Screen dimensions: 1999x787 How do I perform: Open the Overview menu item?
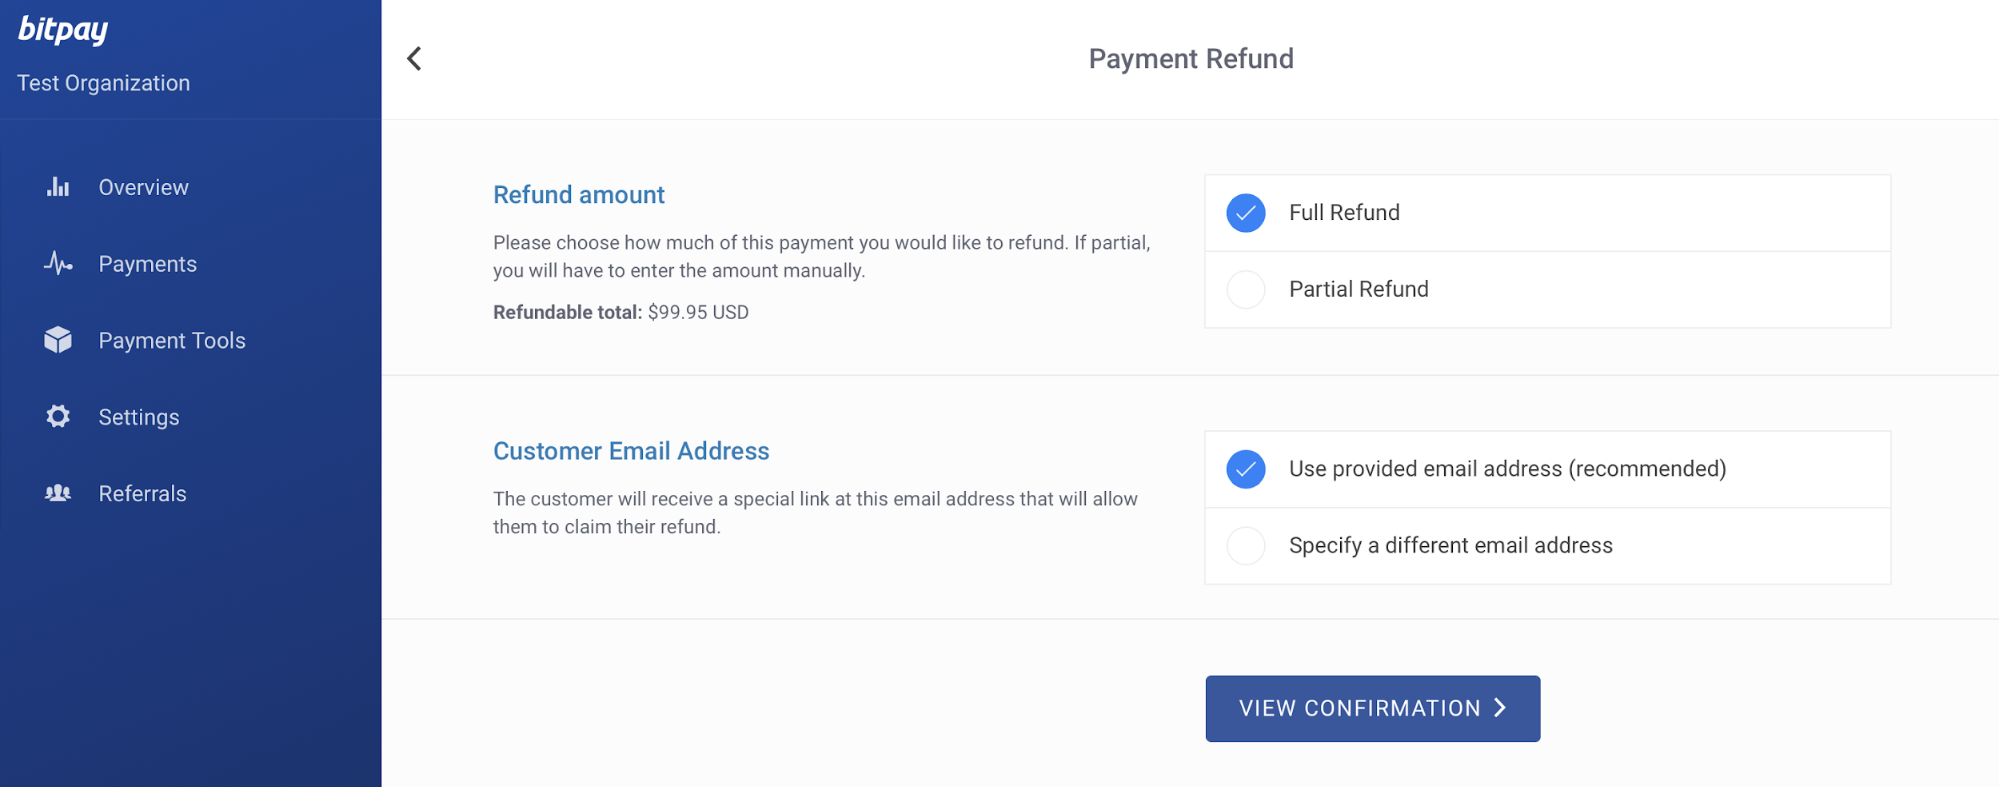point(143,187)
